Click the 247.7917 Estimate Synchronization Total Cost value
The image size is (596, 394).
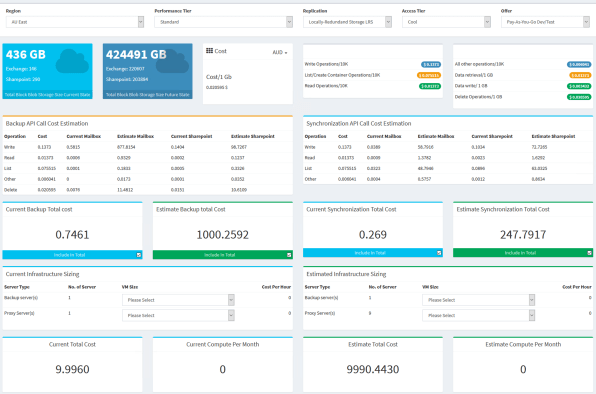click(523, 235)
